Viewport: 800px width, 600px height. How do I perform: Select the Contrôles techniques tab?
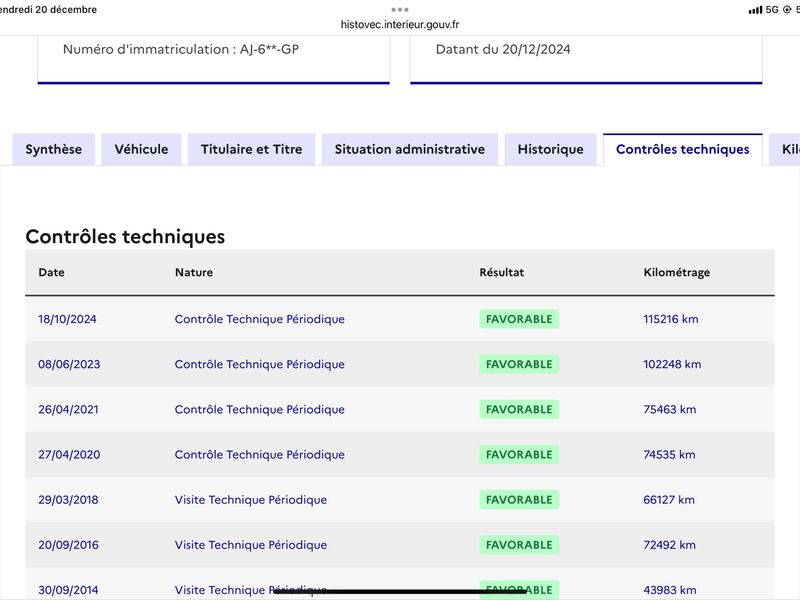coord(683,149)
